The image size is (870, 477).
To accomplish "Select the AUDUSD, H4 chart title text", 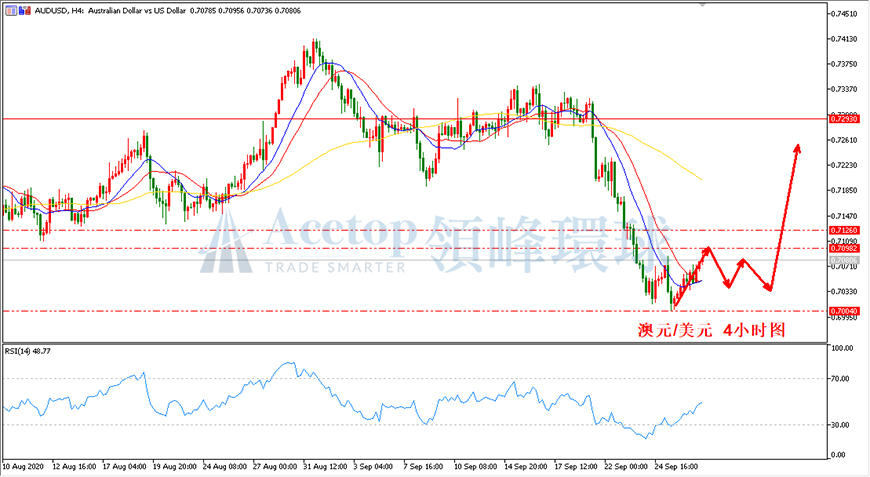I will pos(51,11).
